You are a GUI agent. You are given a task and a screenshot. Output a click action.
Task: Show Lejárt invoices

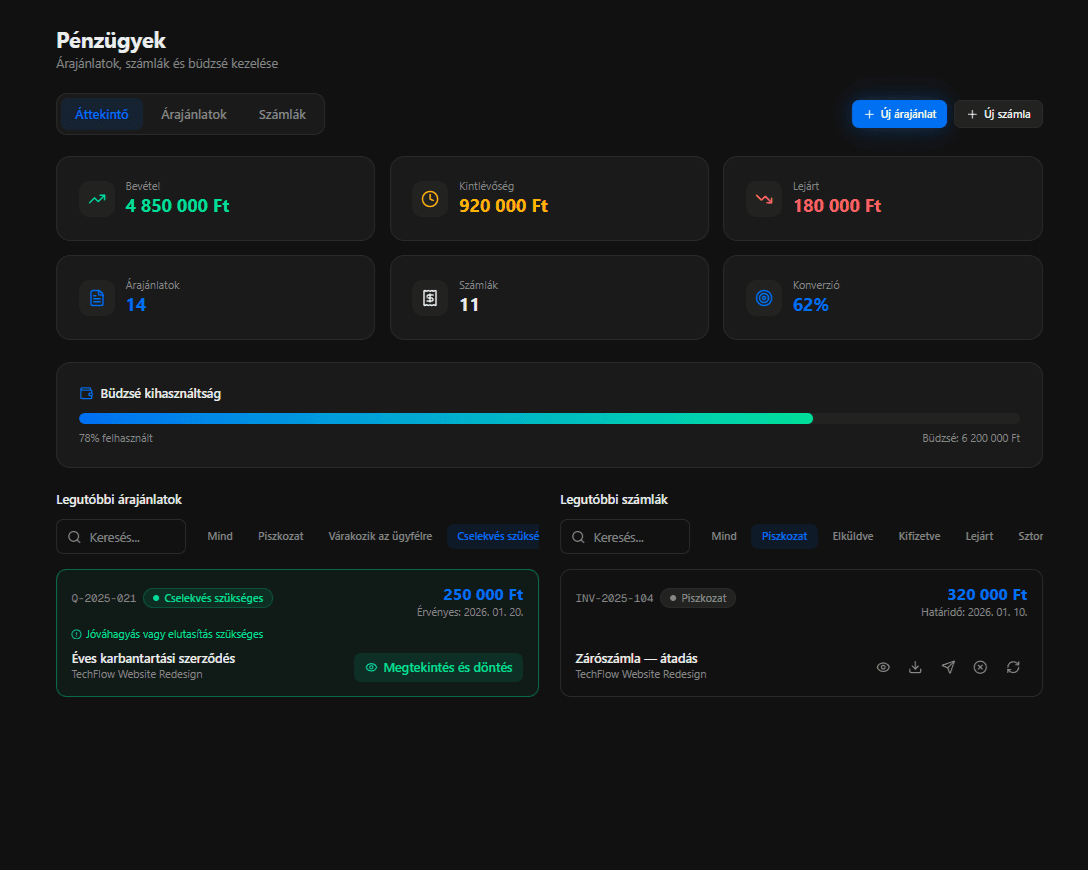click(979, 536)
